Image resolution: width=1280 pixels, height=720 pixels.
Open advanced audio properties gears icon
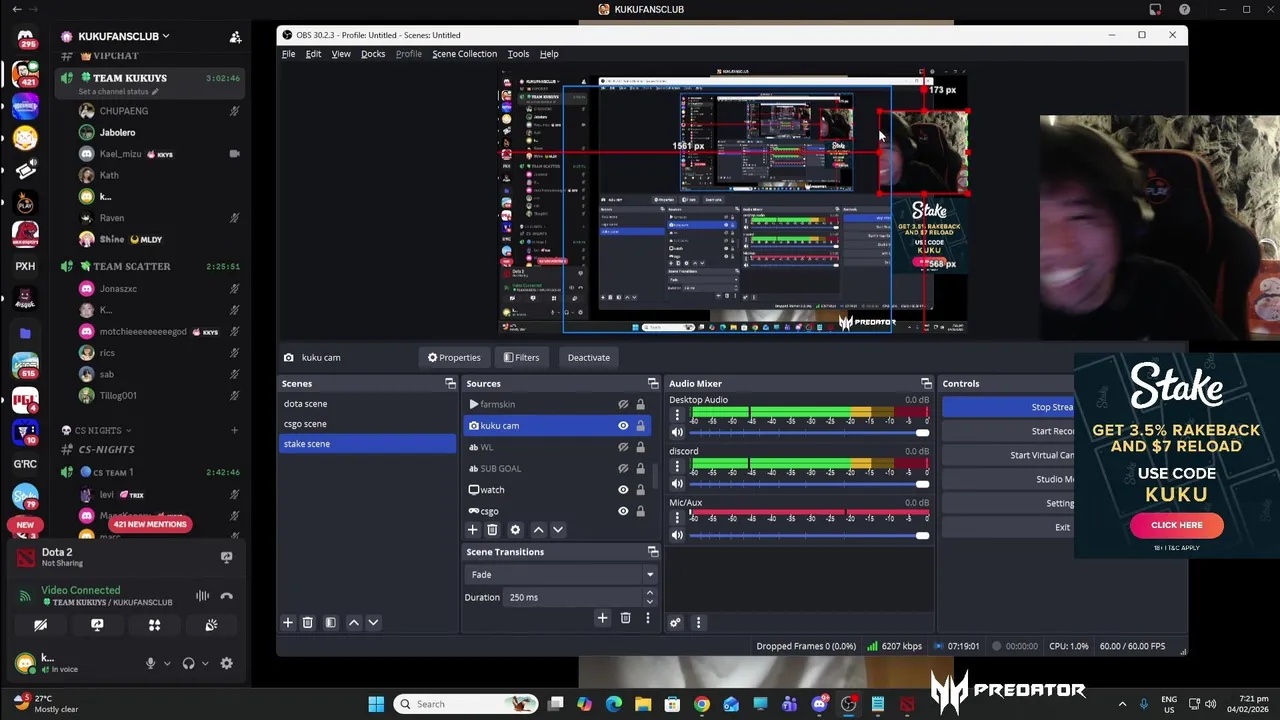[x=676, y=622]
